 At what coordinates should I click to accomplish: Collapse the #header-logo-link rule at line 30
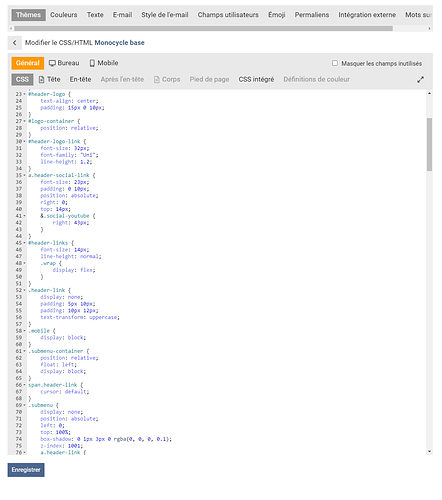(x=24, y=142)
